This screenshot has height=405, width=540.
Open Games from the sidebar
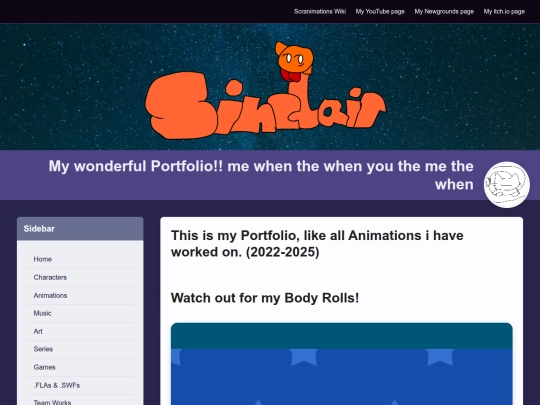pos(80,367)
